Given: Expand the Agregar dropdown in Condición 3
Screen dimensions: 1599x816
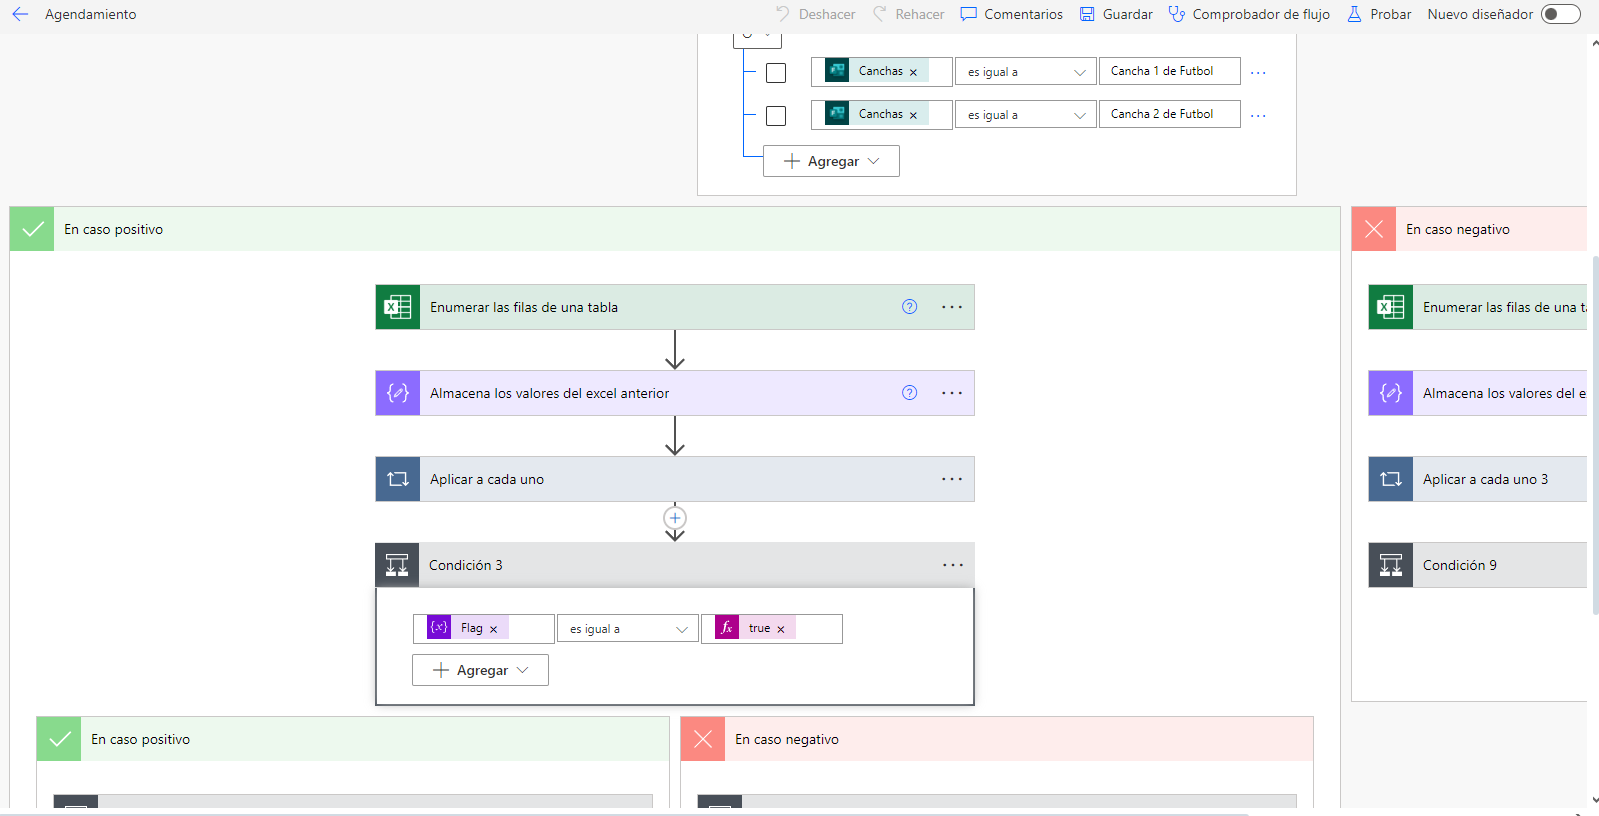Looking at the screenshot, I should 480,670.
